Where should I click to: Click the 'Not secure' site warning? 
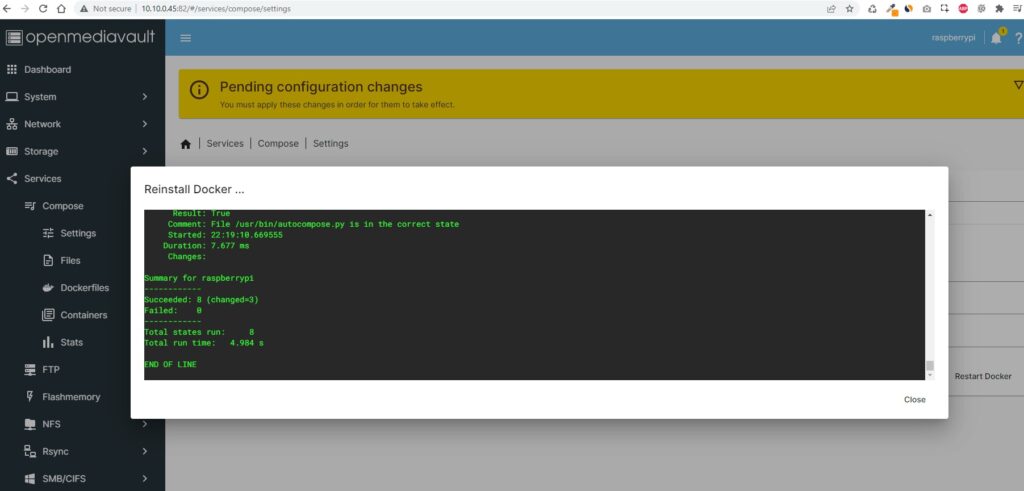click(106, 9)
